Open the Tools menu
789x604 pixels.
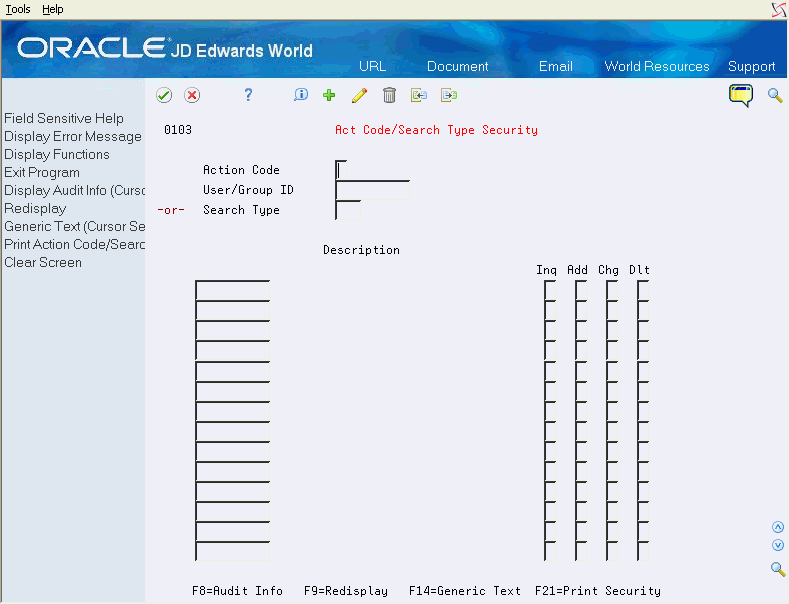click(x=18, y=9)
